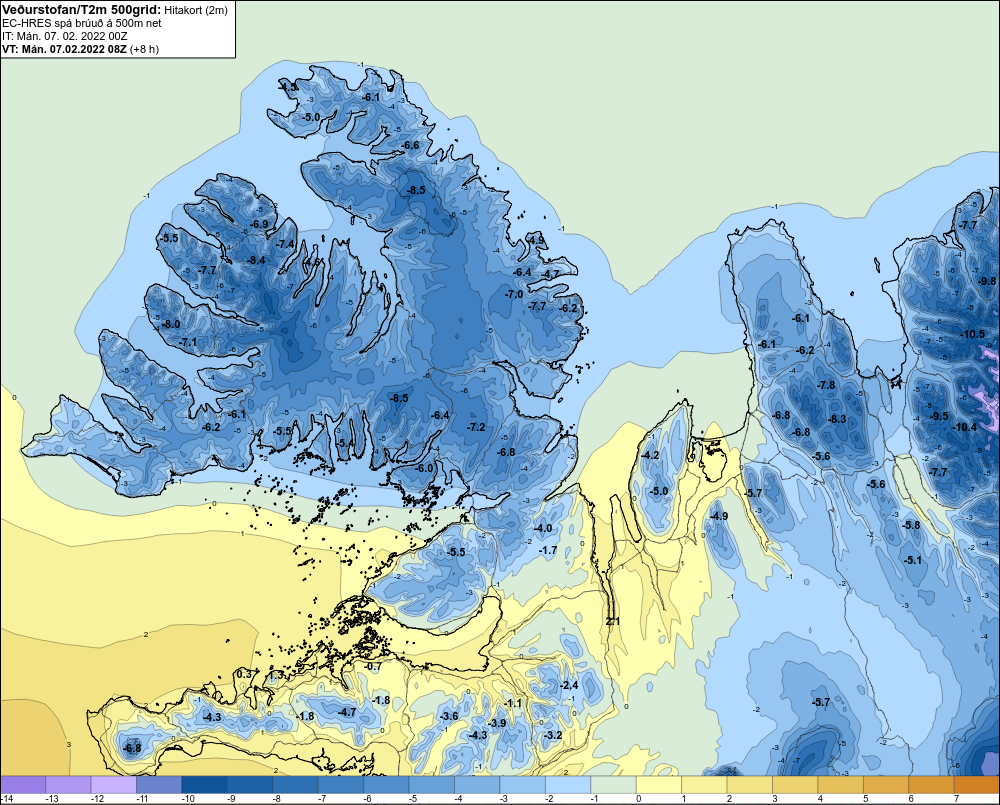Click the -8.0 temperature value on the map
Screen dimensions: 1000x805
[x=171, y=324]
